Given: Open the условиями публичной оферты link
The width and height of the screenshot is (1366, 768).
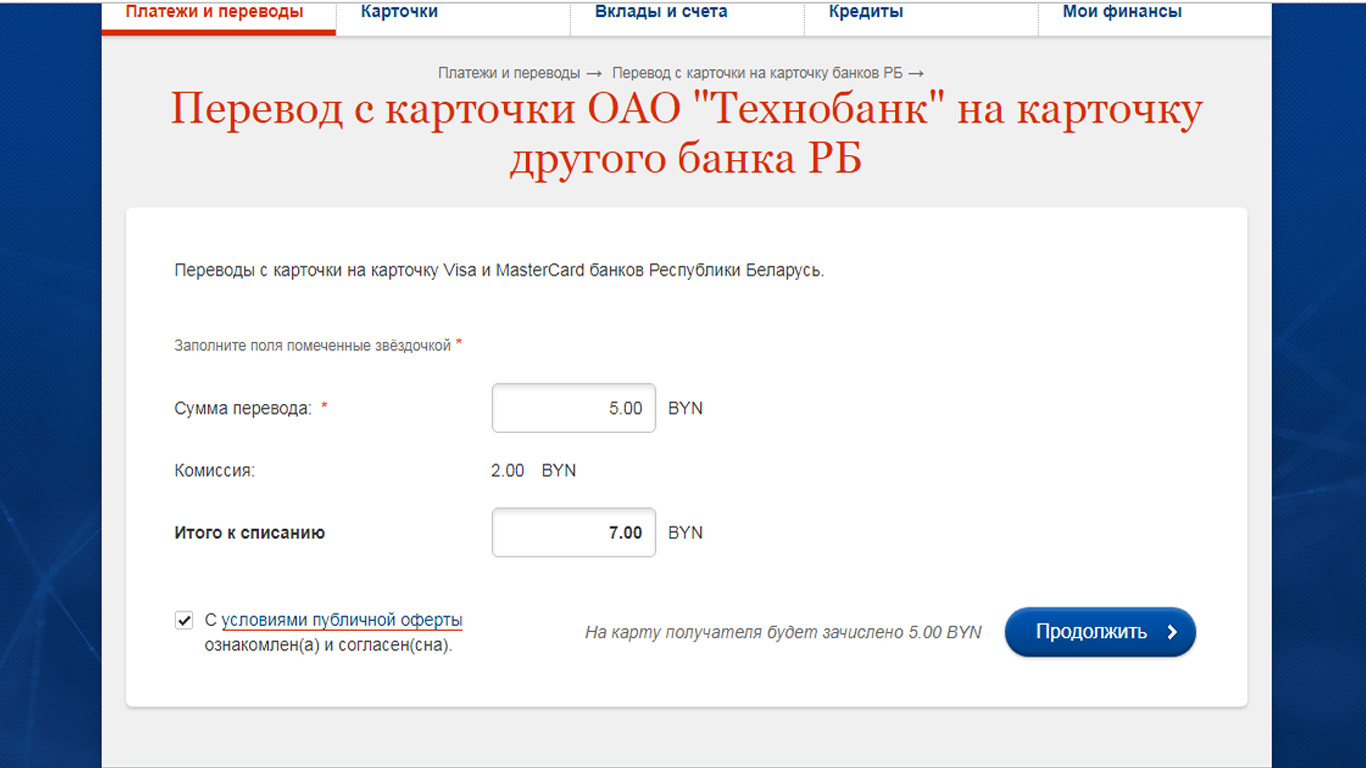Looking at the screenshot, I should coord(342,620).
